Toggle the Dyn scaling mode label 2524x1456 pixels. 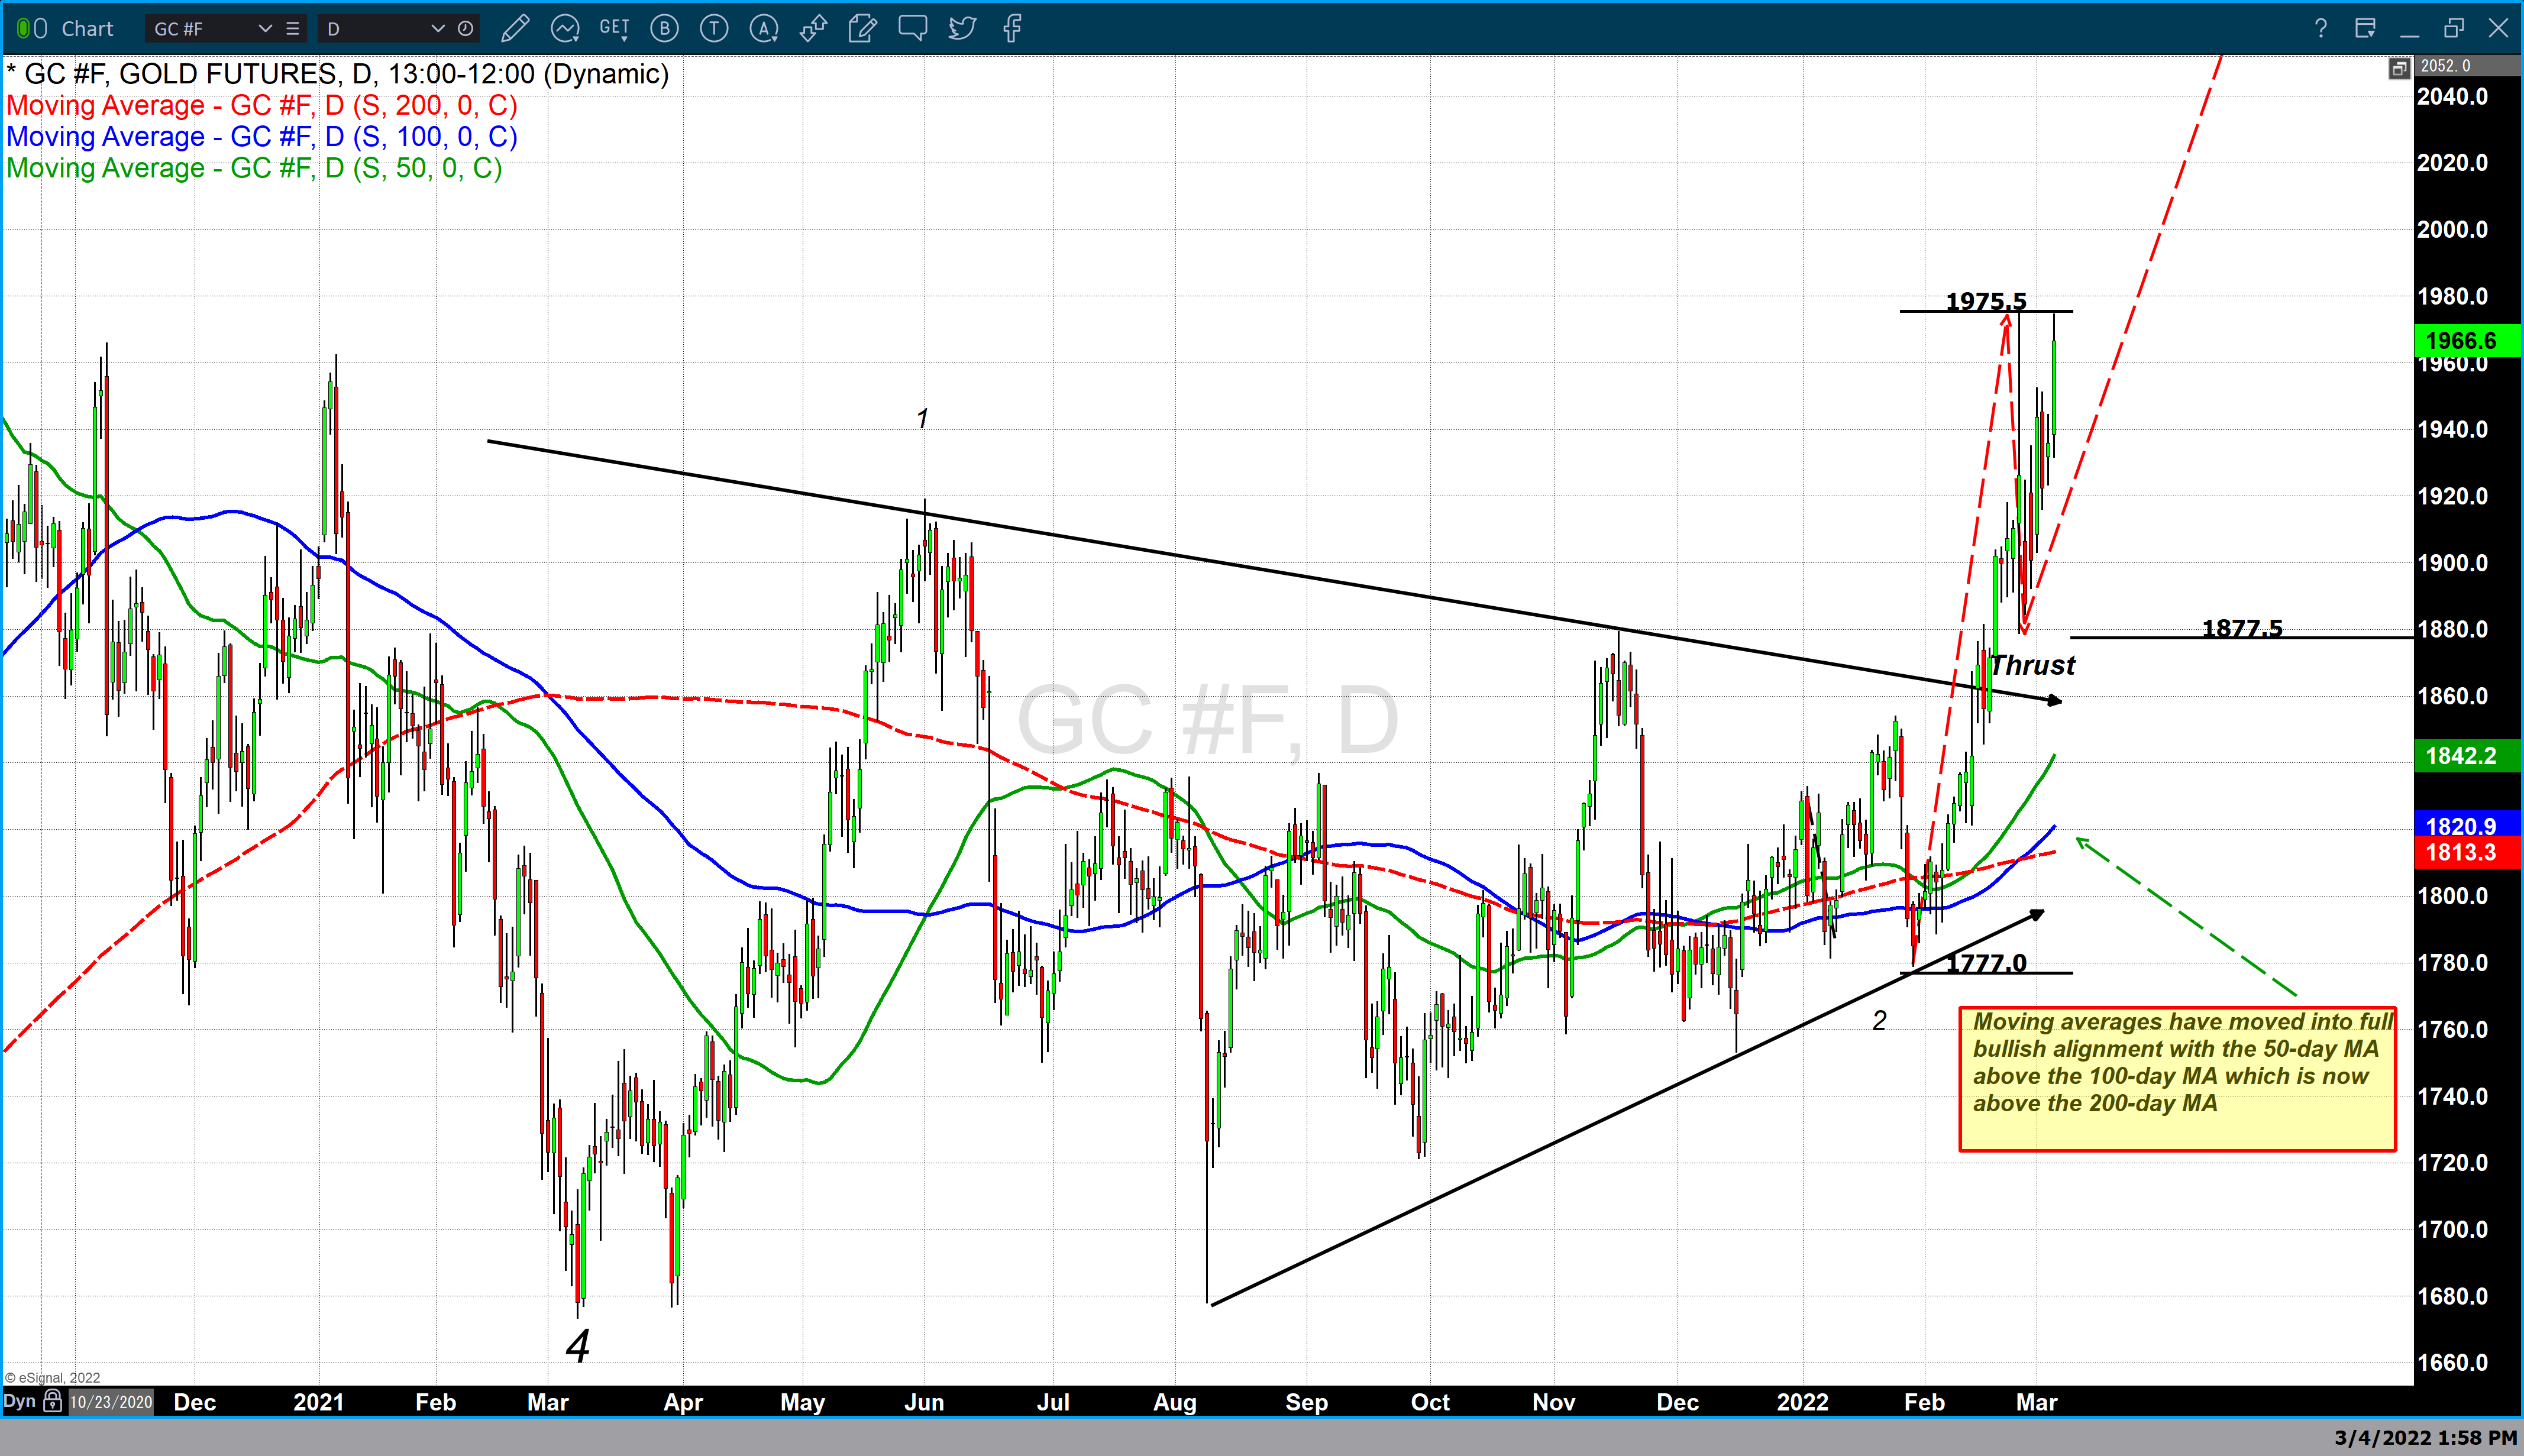tap(19, 1401)
